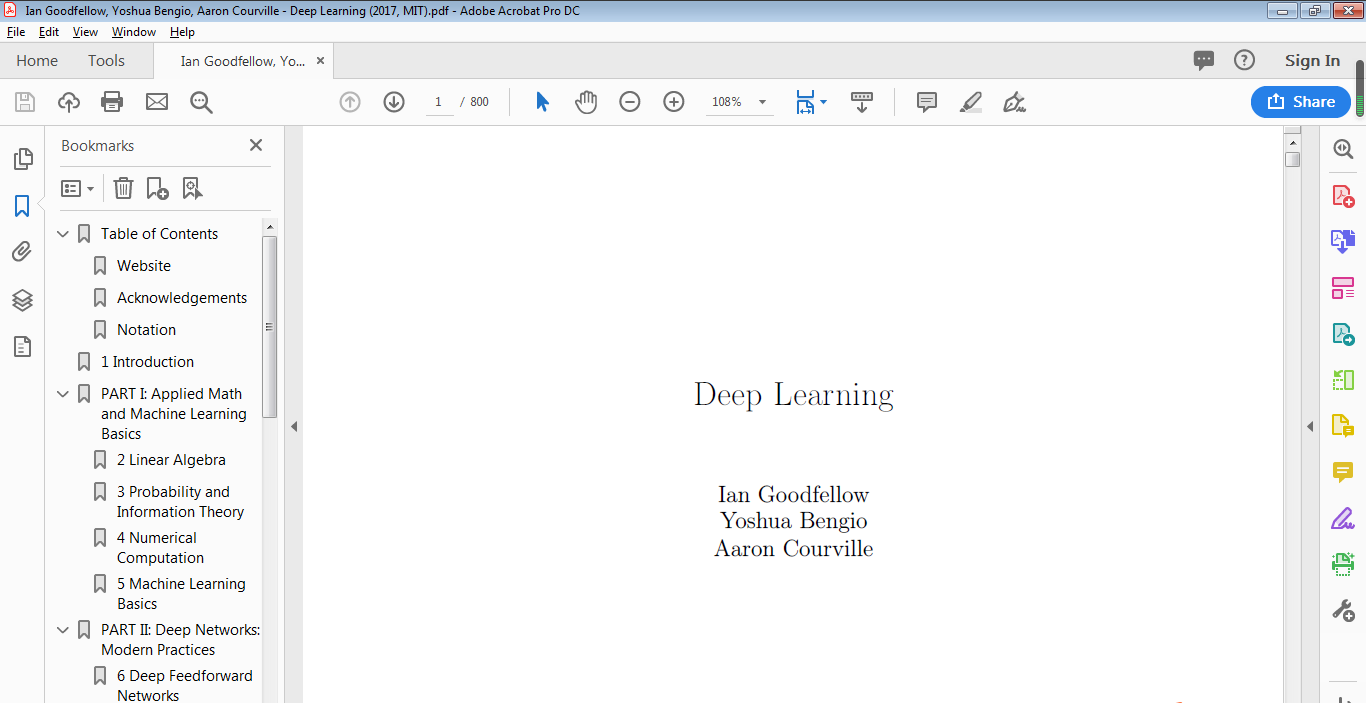
Task: Click the document vertical scrollbar thumb
Action: coord(1293,160)
